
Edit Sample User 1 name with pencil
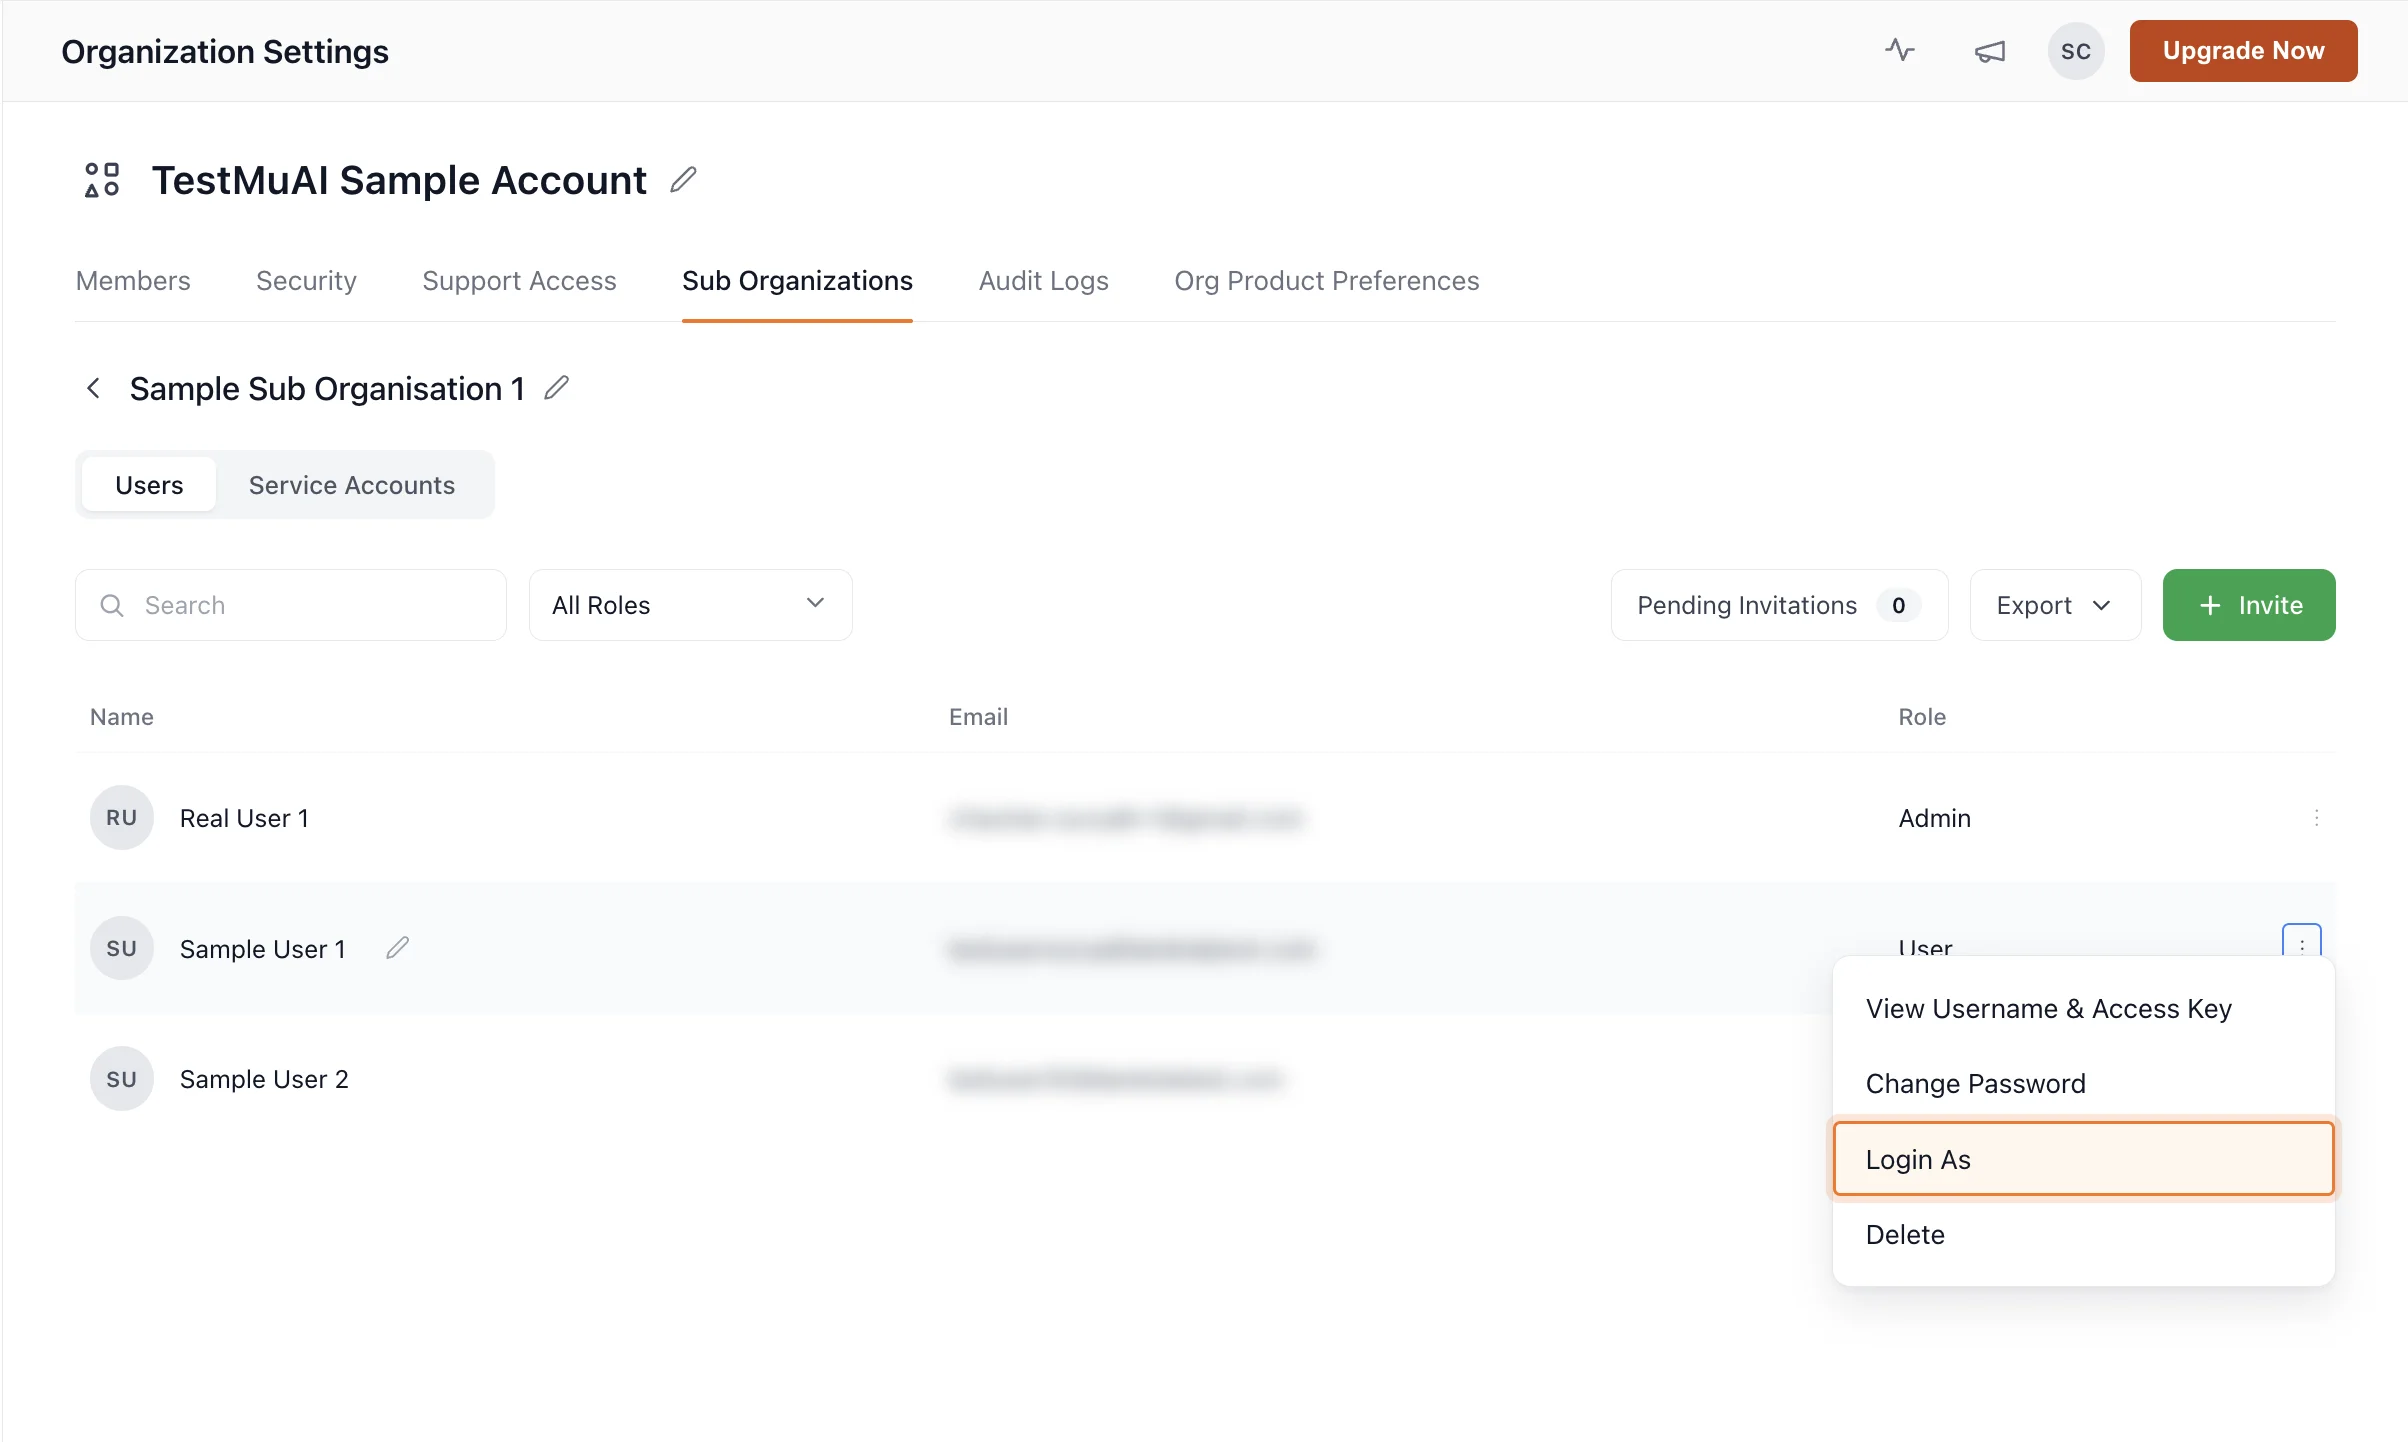[398, 948]
